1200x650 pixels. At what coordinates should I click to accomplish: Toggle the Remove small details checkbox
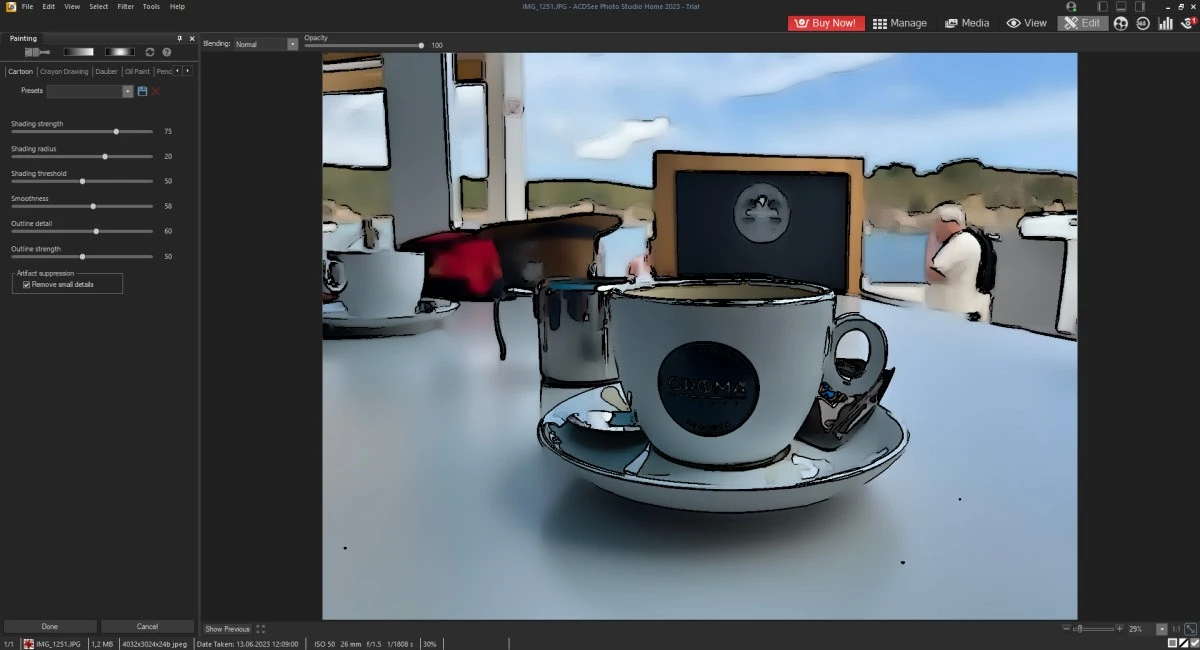(27, 285)
